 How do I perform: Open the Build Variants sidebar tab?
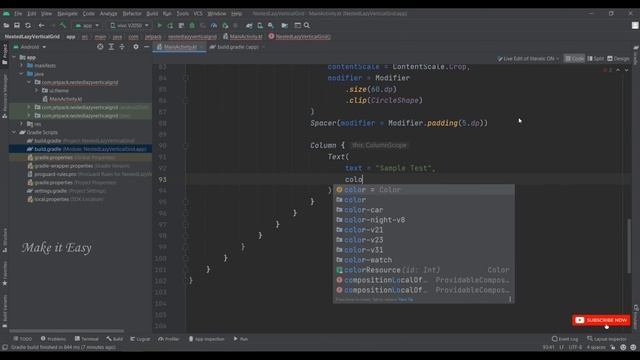click(4, 311)
